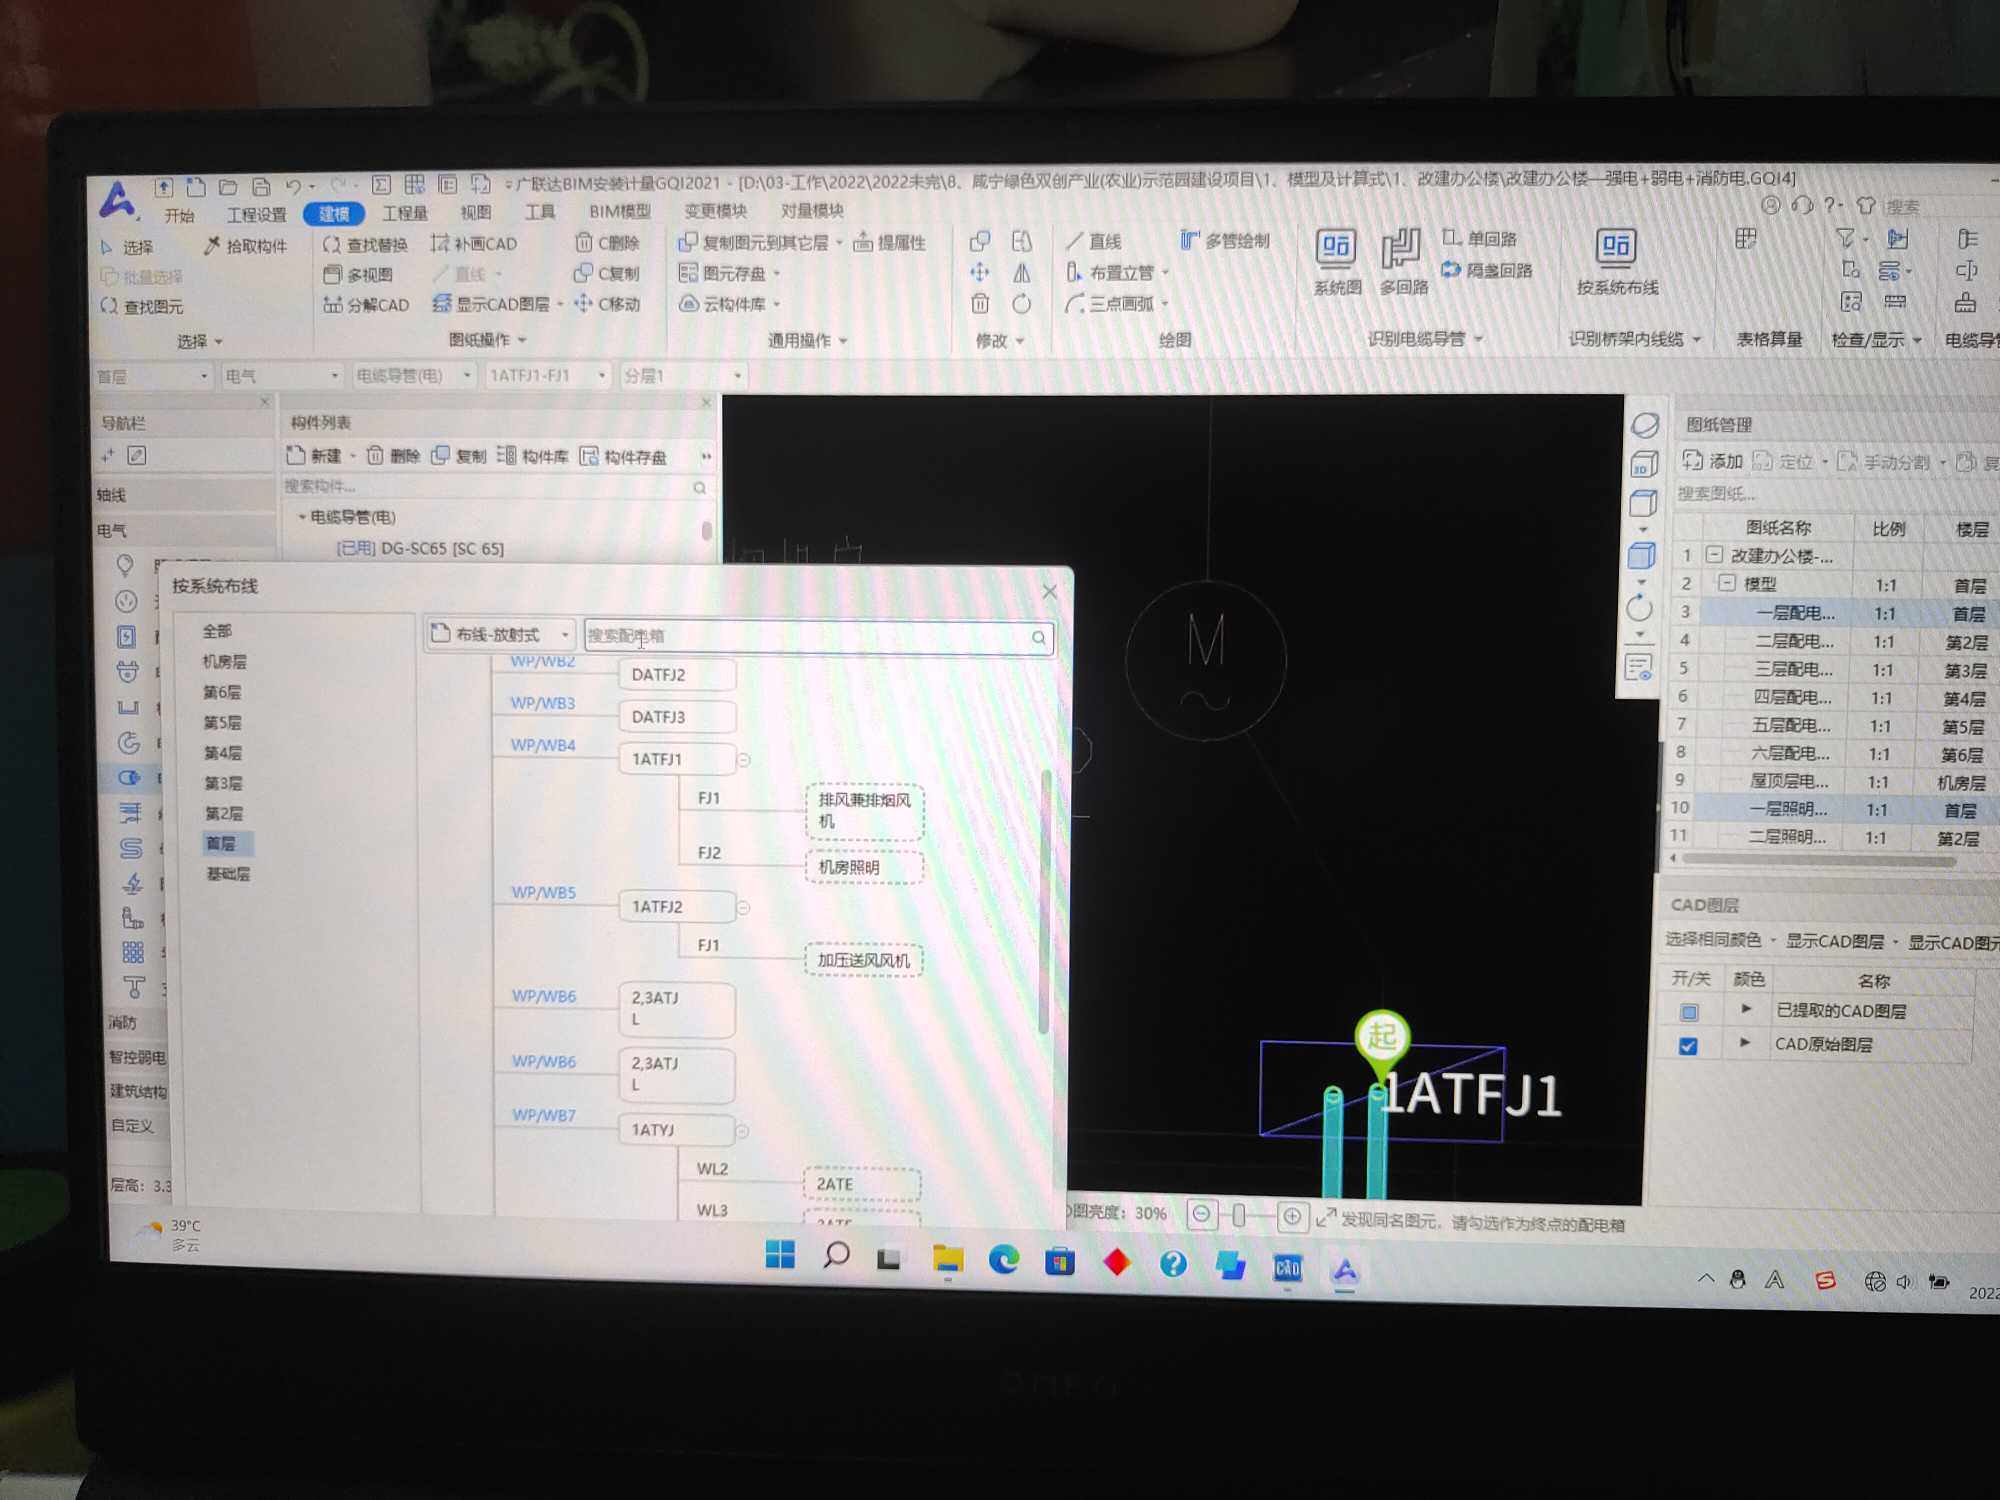Open Microsoft Edge from the taskbar

pos(1003,1261)
